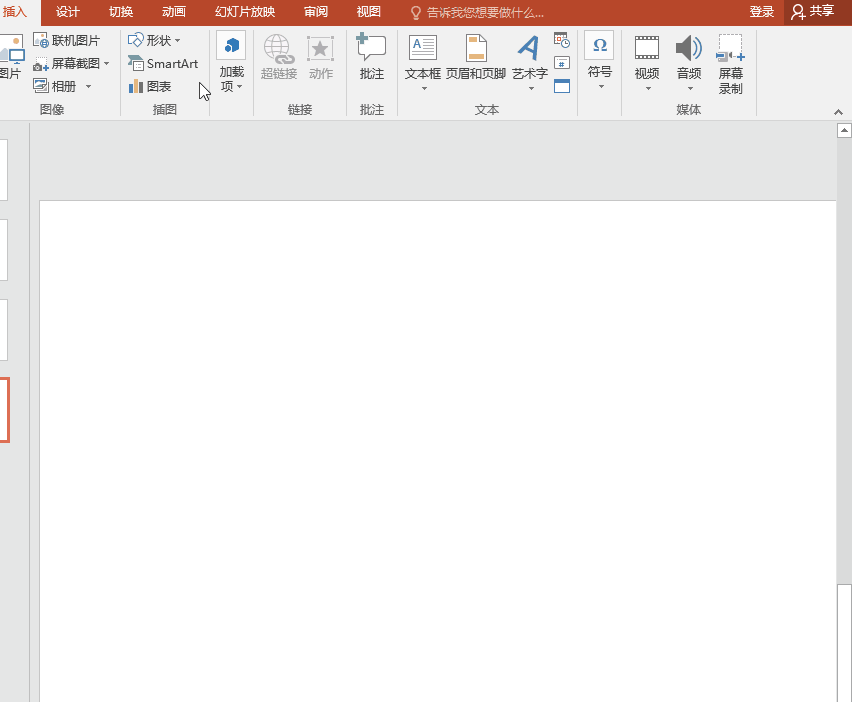Click the blank slide canvas

tap(437, 451)
